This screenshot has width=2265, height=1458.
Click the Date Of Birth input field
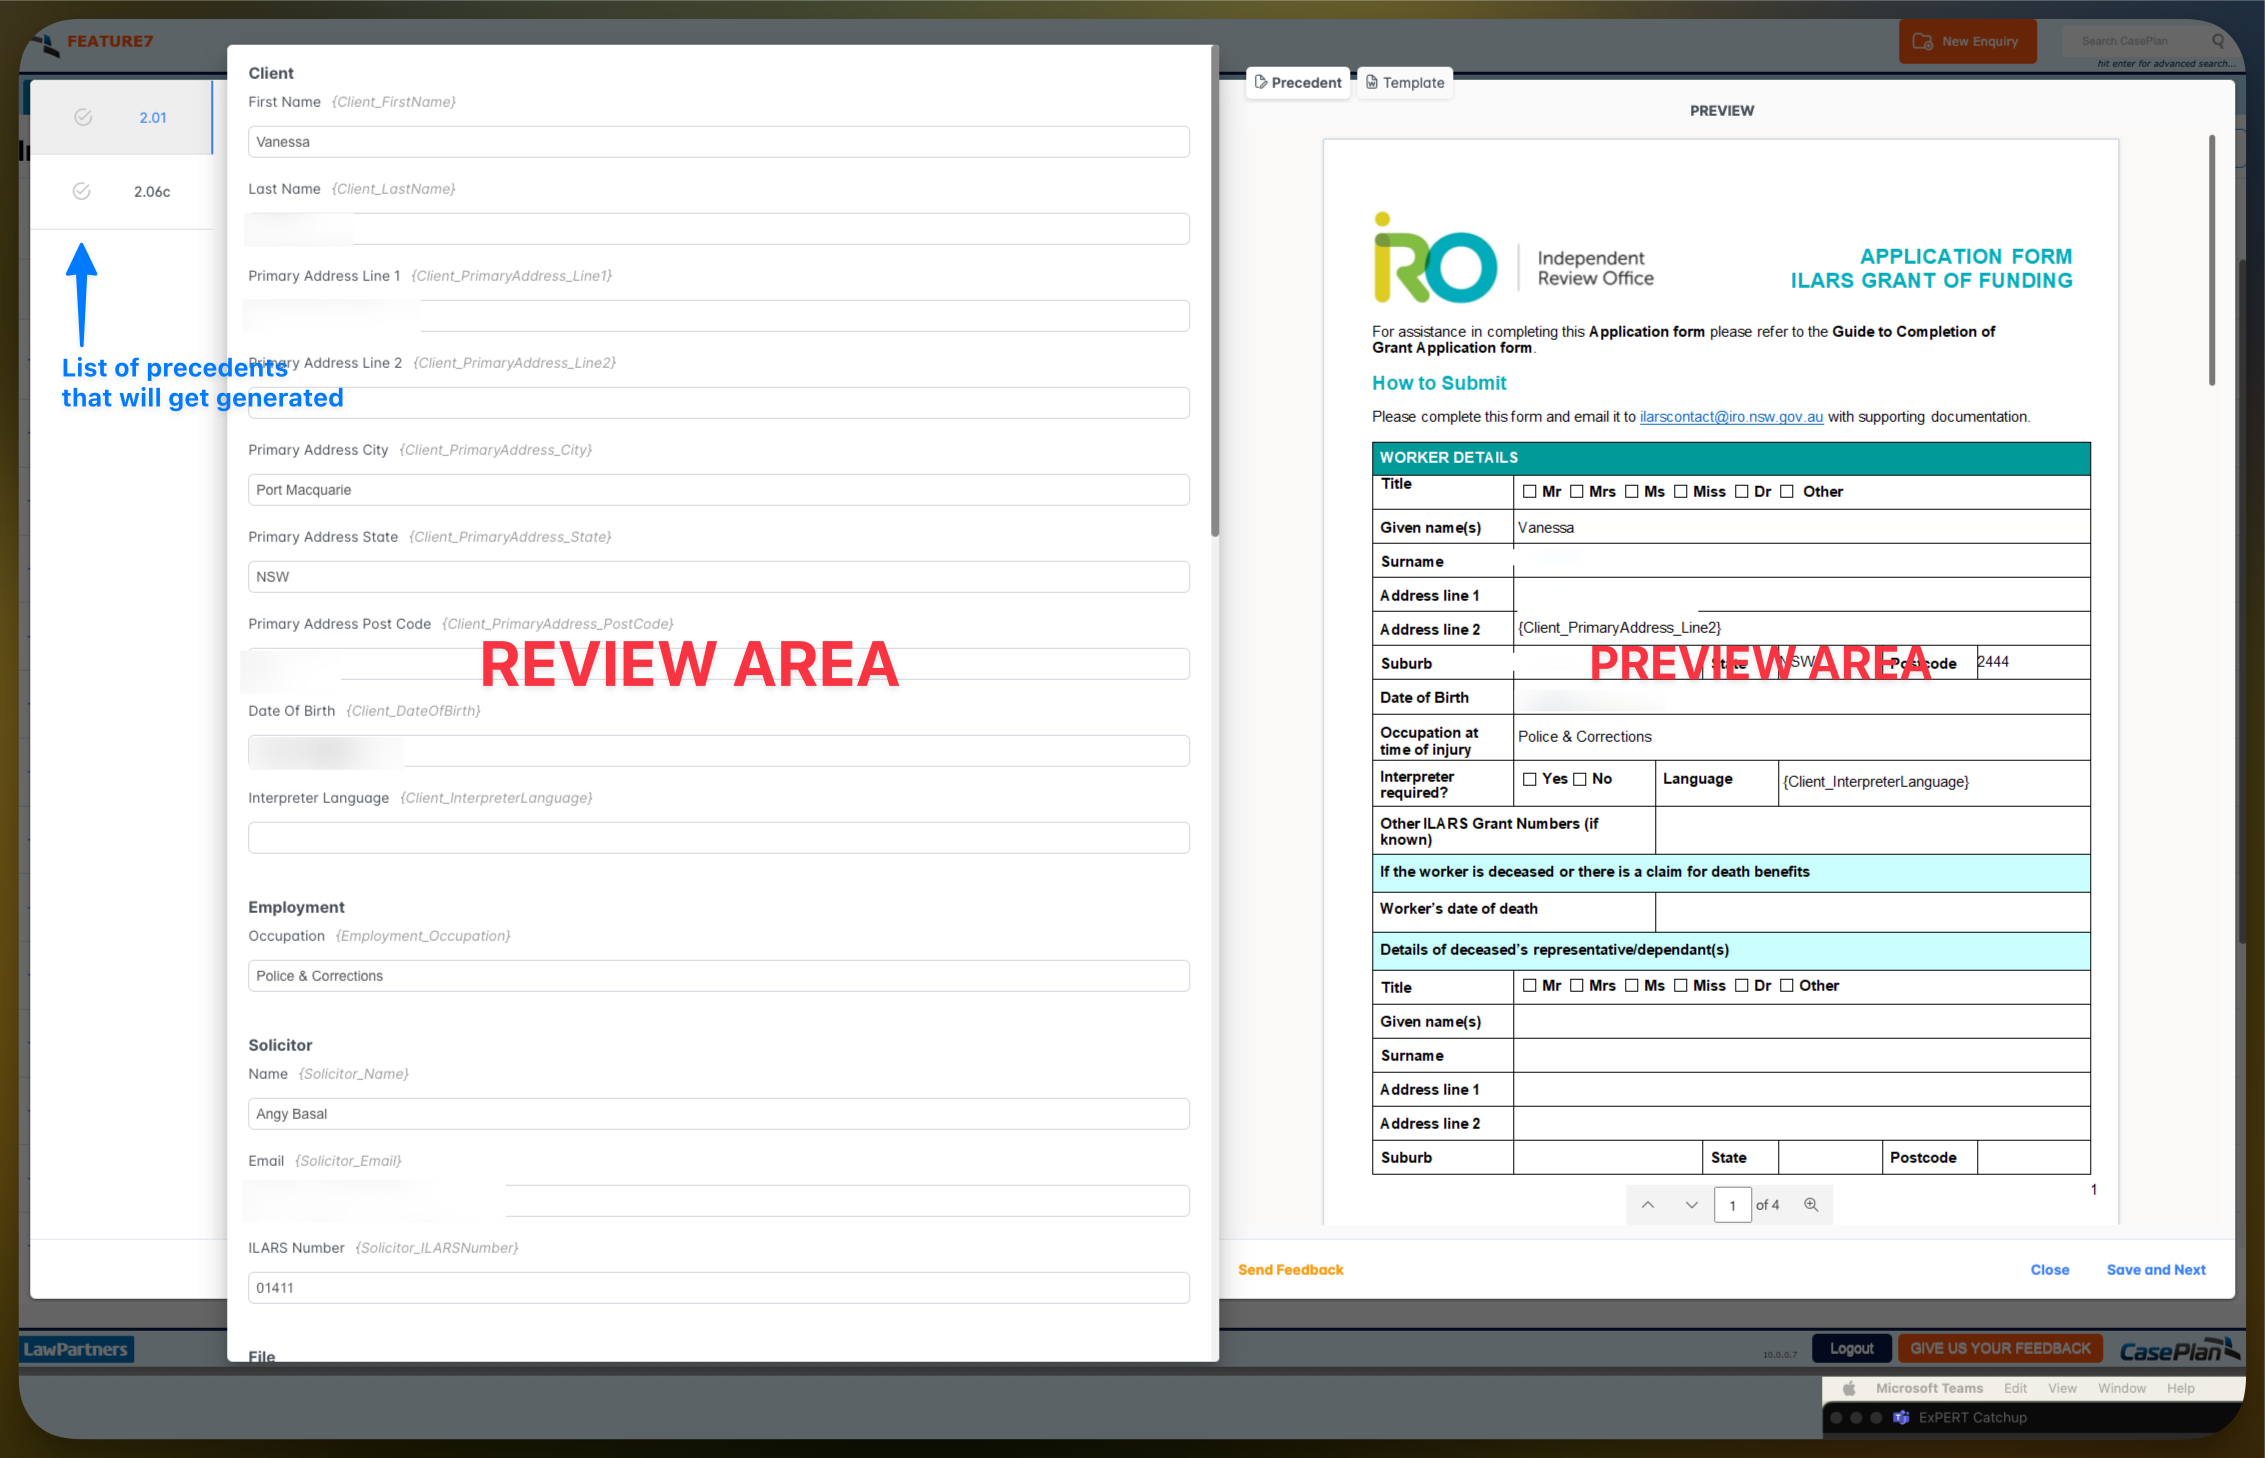tap(719, 751)
